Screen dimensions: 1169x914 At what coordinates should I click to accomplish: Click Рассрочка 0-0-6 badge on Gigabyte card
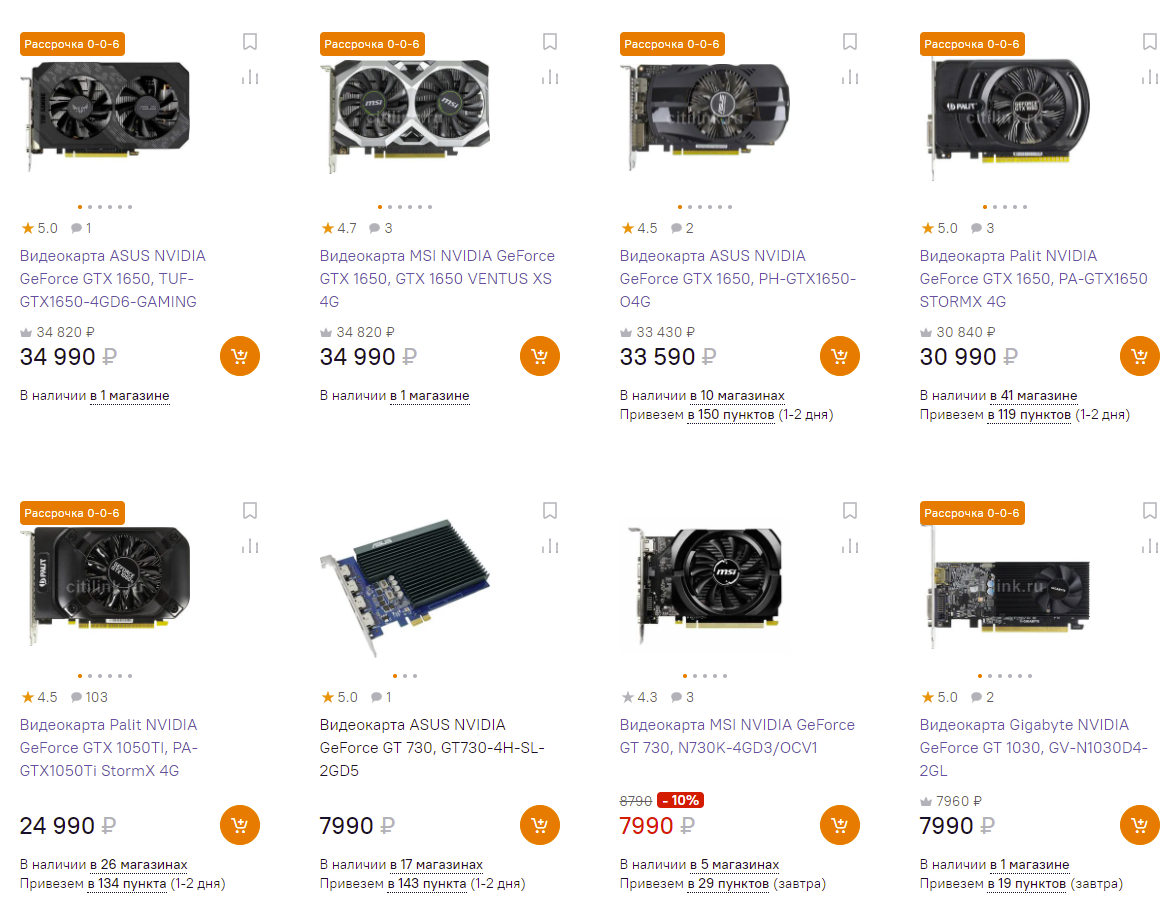972,513
